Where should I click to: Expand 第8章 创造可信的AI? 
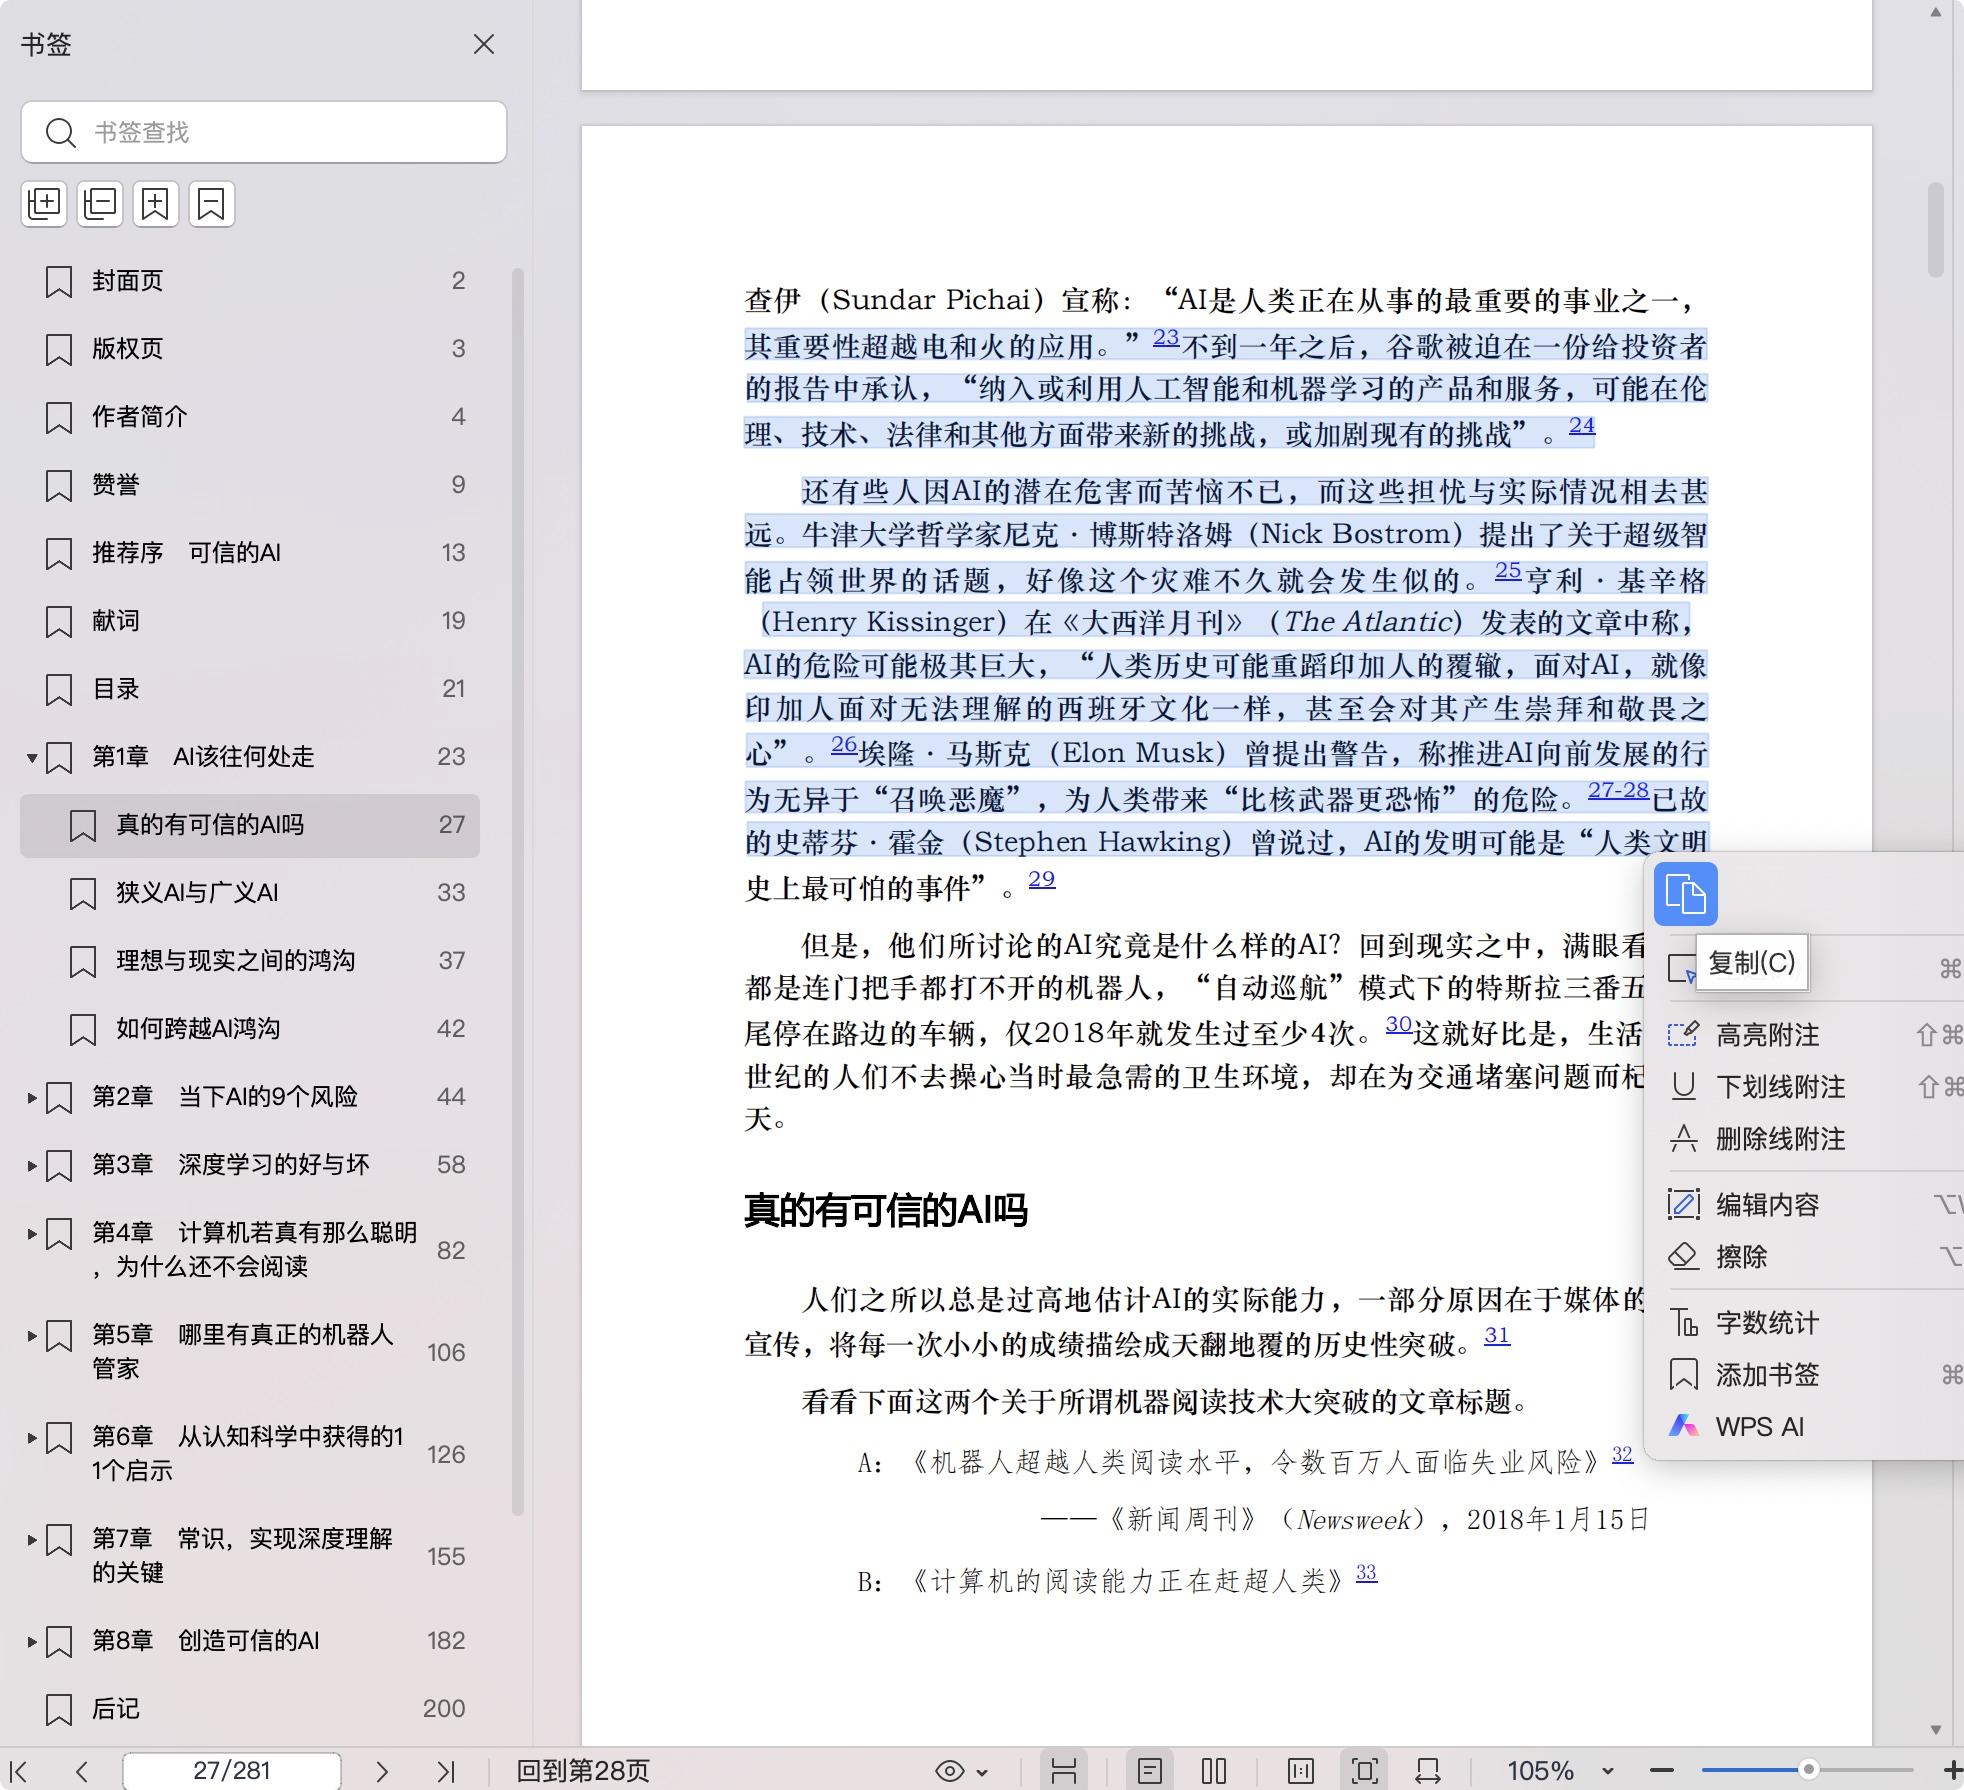pos(32,1642)
